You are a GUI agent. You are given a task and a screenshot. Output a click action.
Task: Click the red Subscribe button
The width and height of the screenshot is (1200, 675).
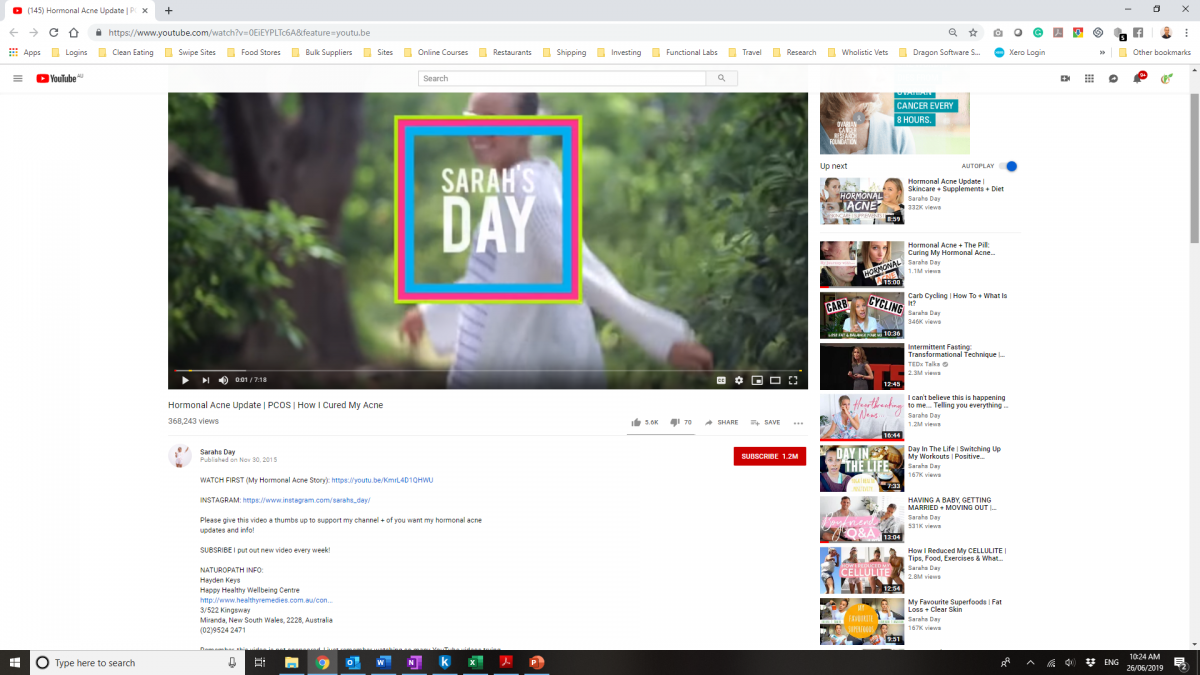coord(769,456)
